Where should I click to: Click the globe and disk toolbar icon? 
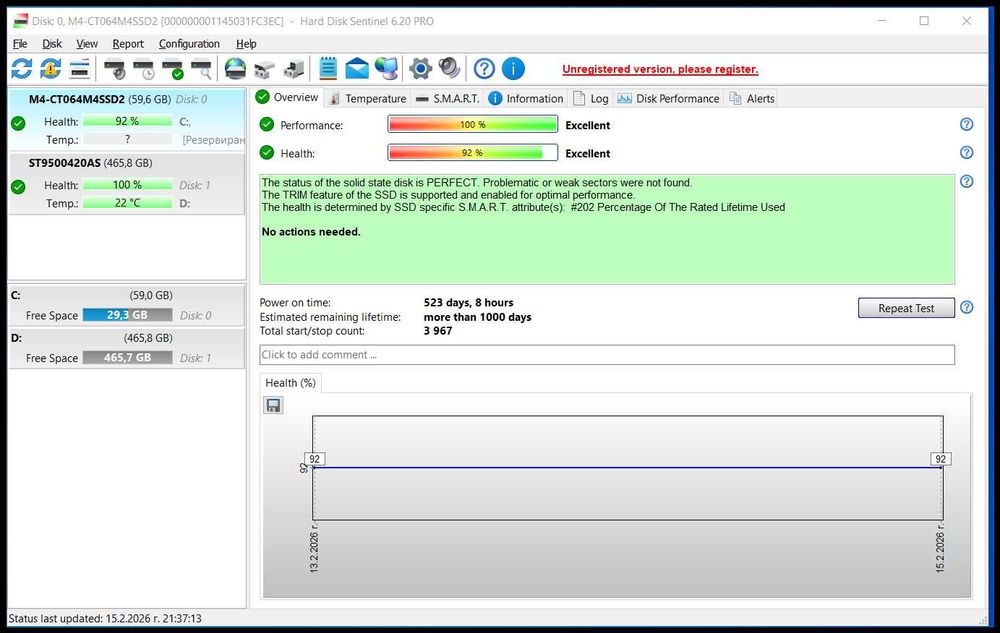point(235,69)
